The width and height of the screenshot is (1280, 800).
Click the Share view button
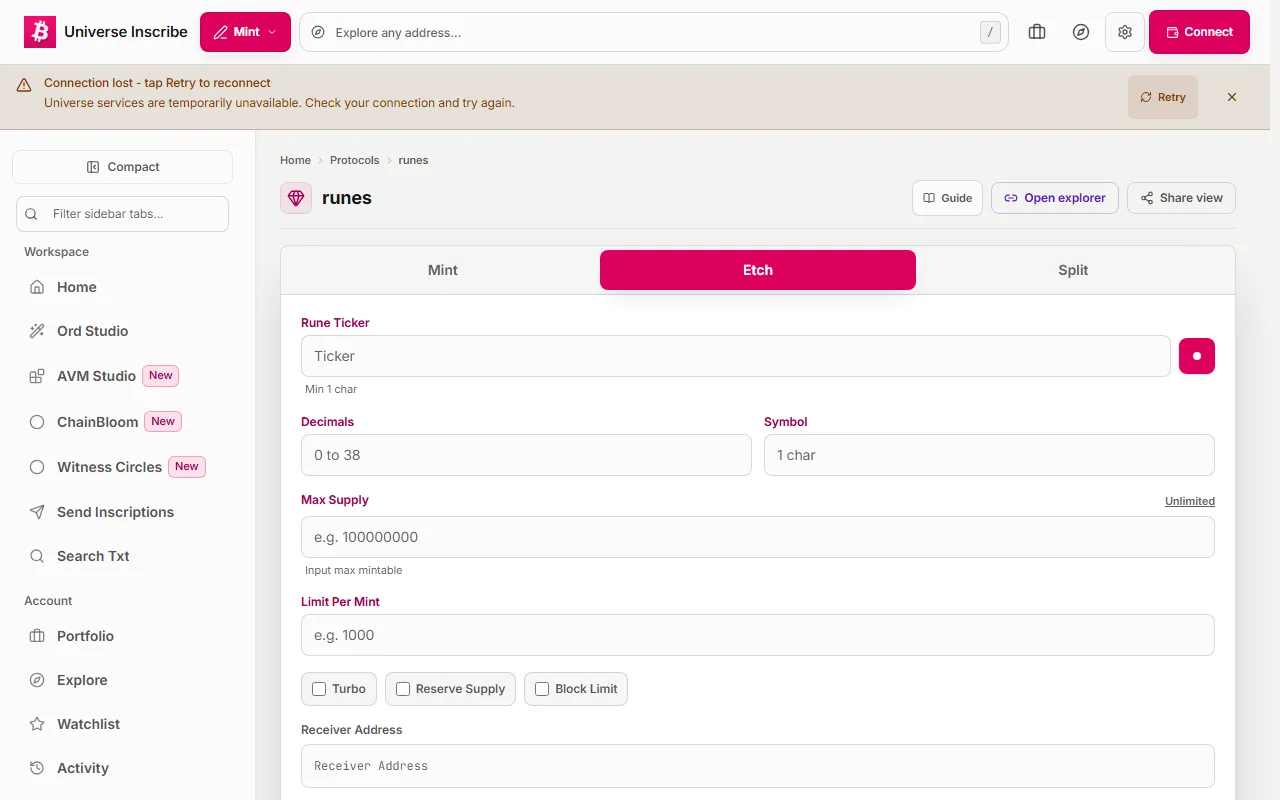pos(1181,198)
